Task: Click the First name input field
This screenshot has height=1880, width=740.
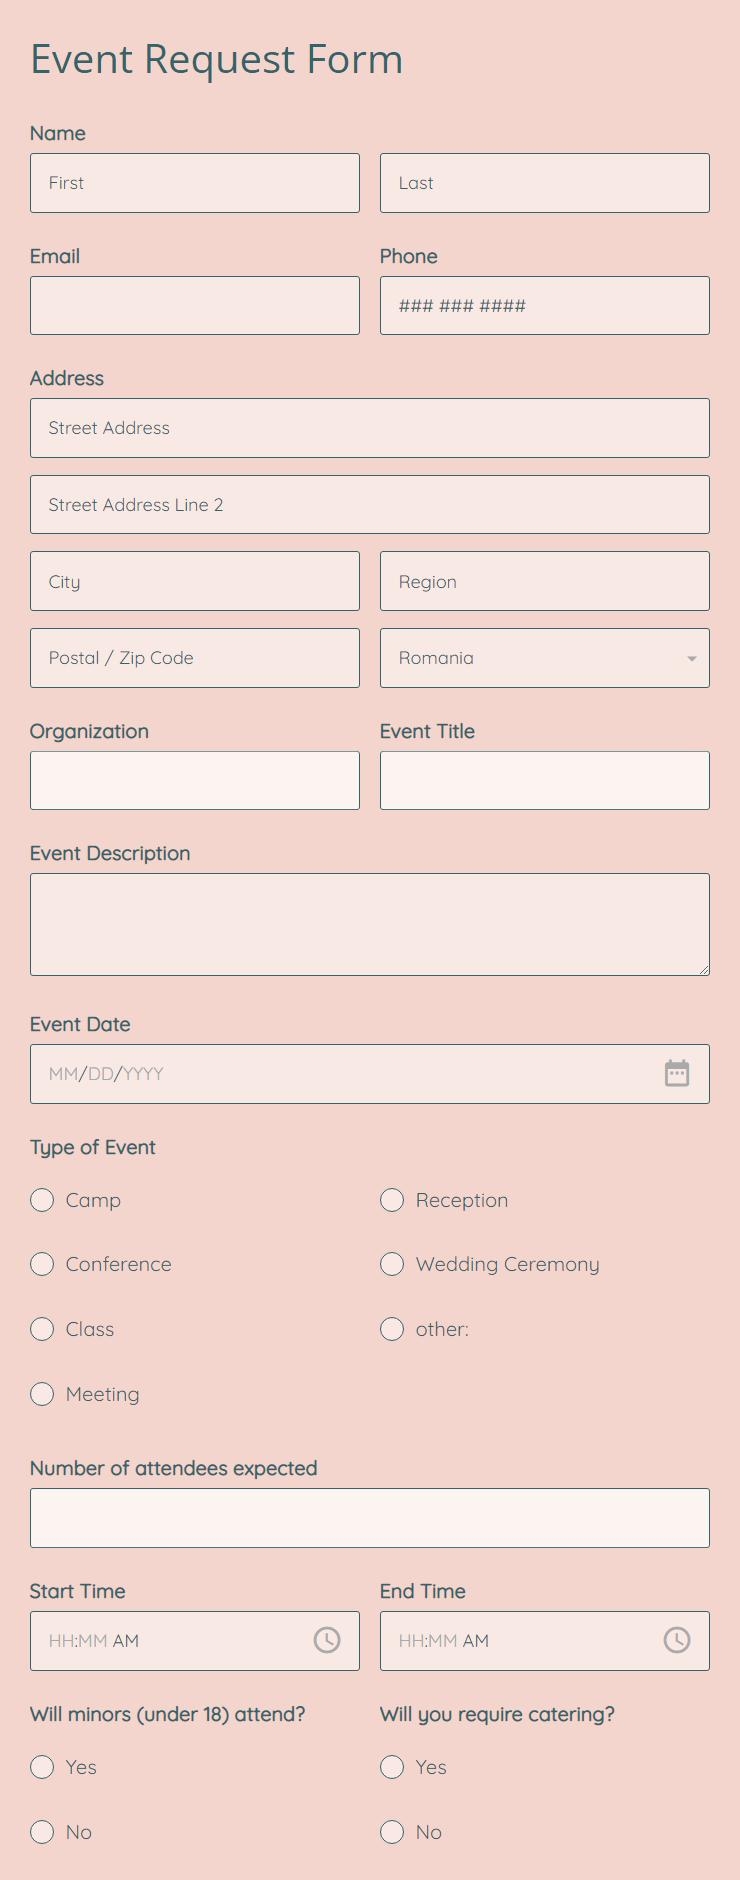Action: 195,183
